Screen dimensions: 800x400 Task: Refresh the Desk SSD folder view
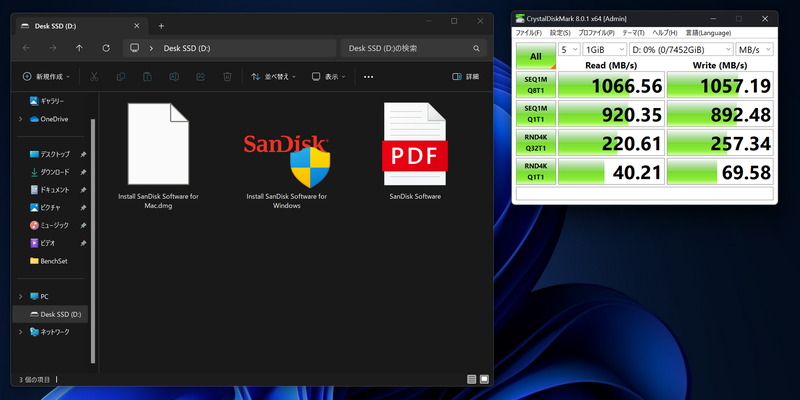click(106, 48)
